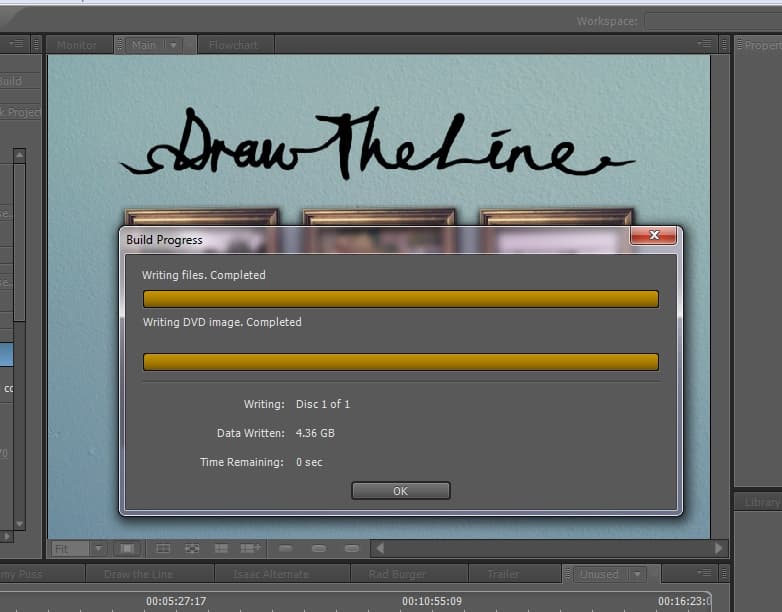Click OK in Build Progress dialog
782x612 pixels.
tap(400, 491)
